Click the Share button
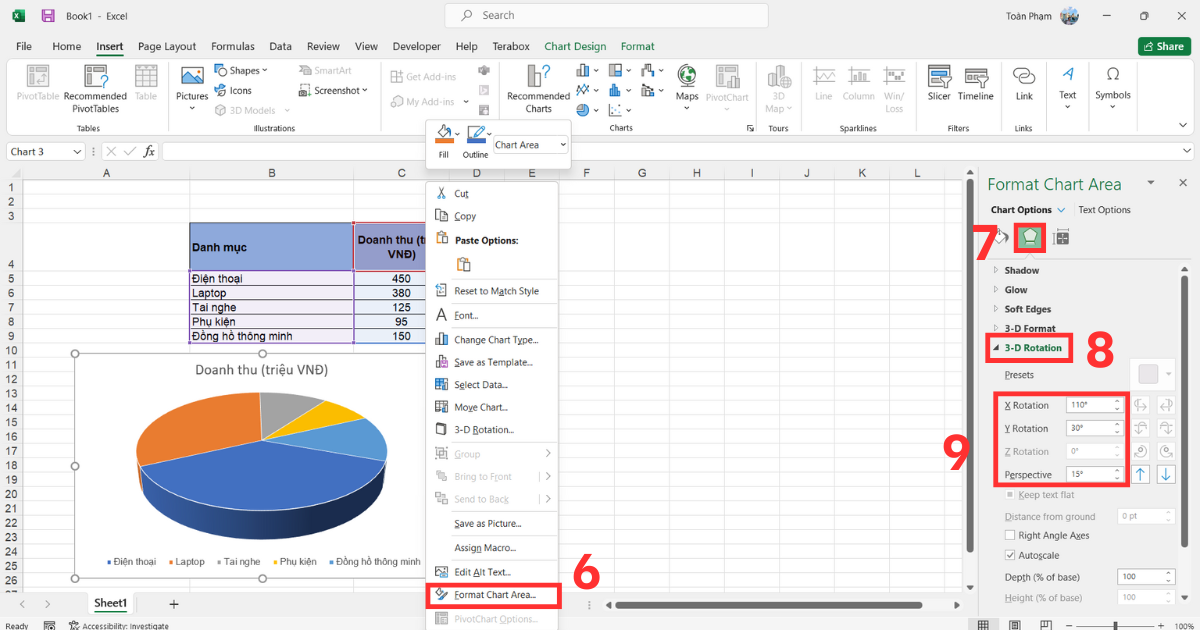 click(x=1164, y=46)
